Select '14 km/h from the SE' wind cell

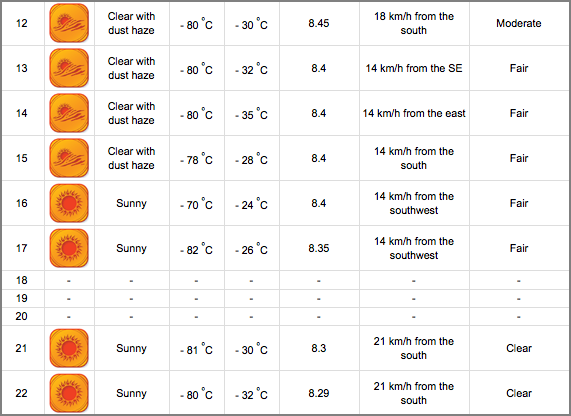tap(414, 68)
